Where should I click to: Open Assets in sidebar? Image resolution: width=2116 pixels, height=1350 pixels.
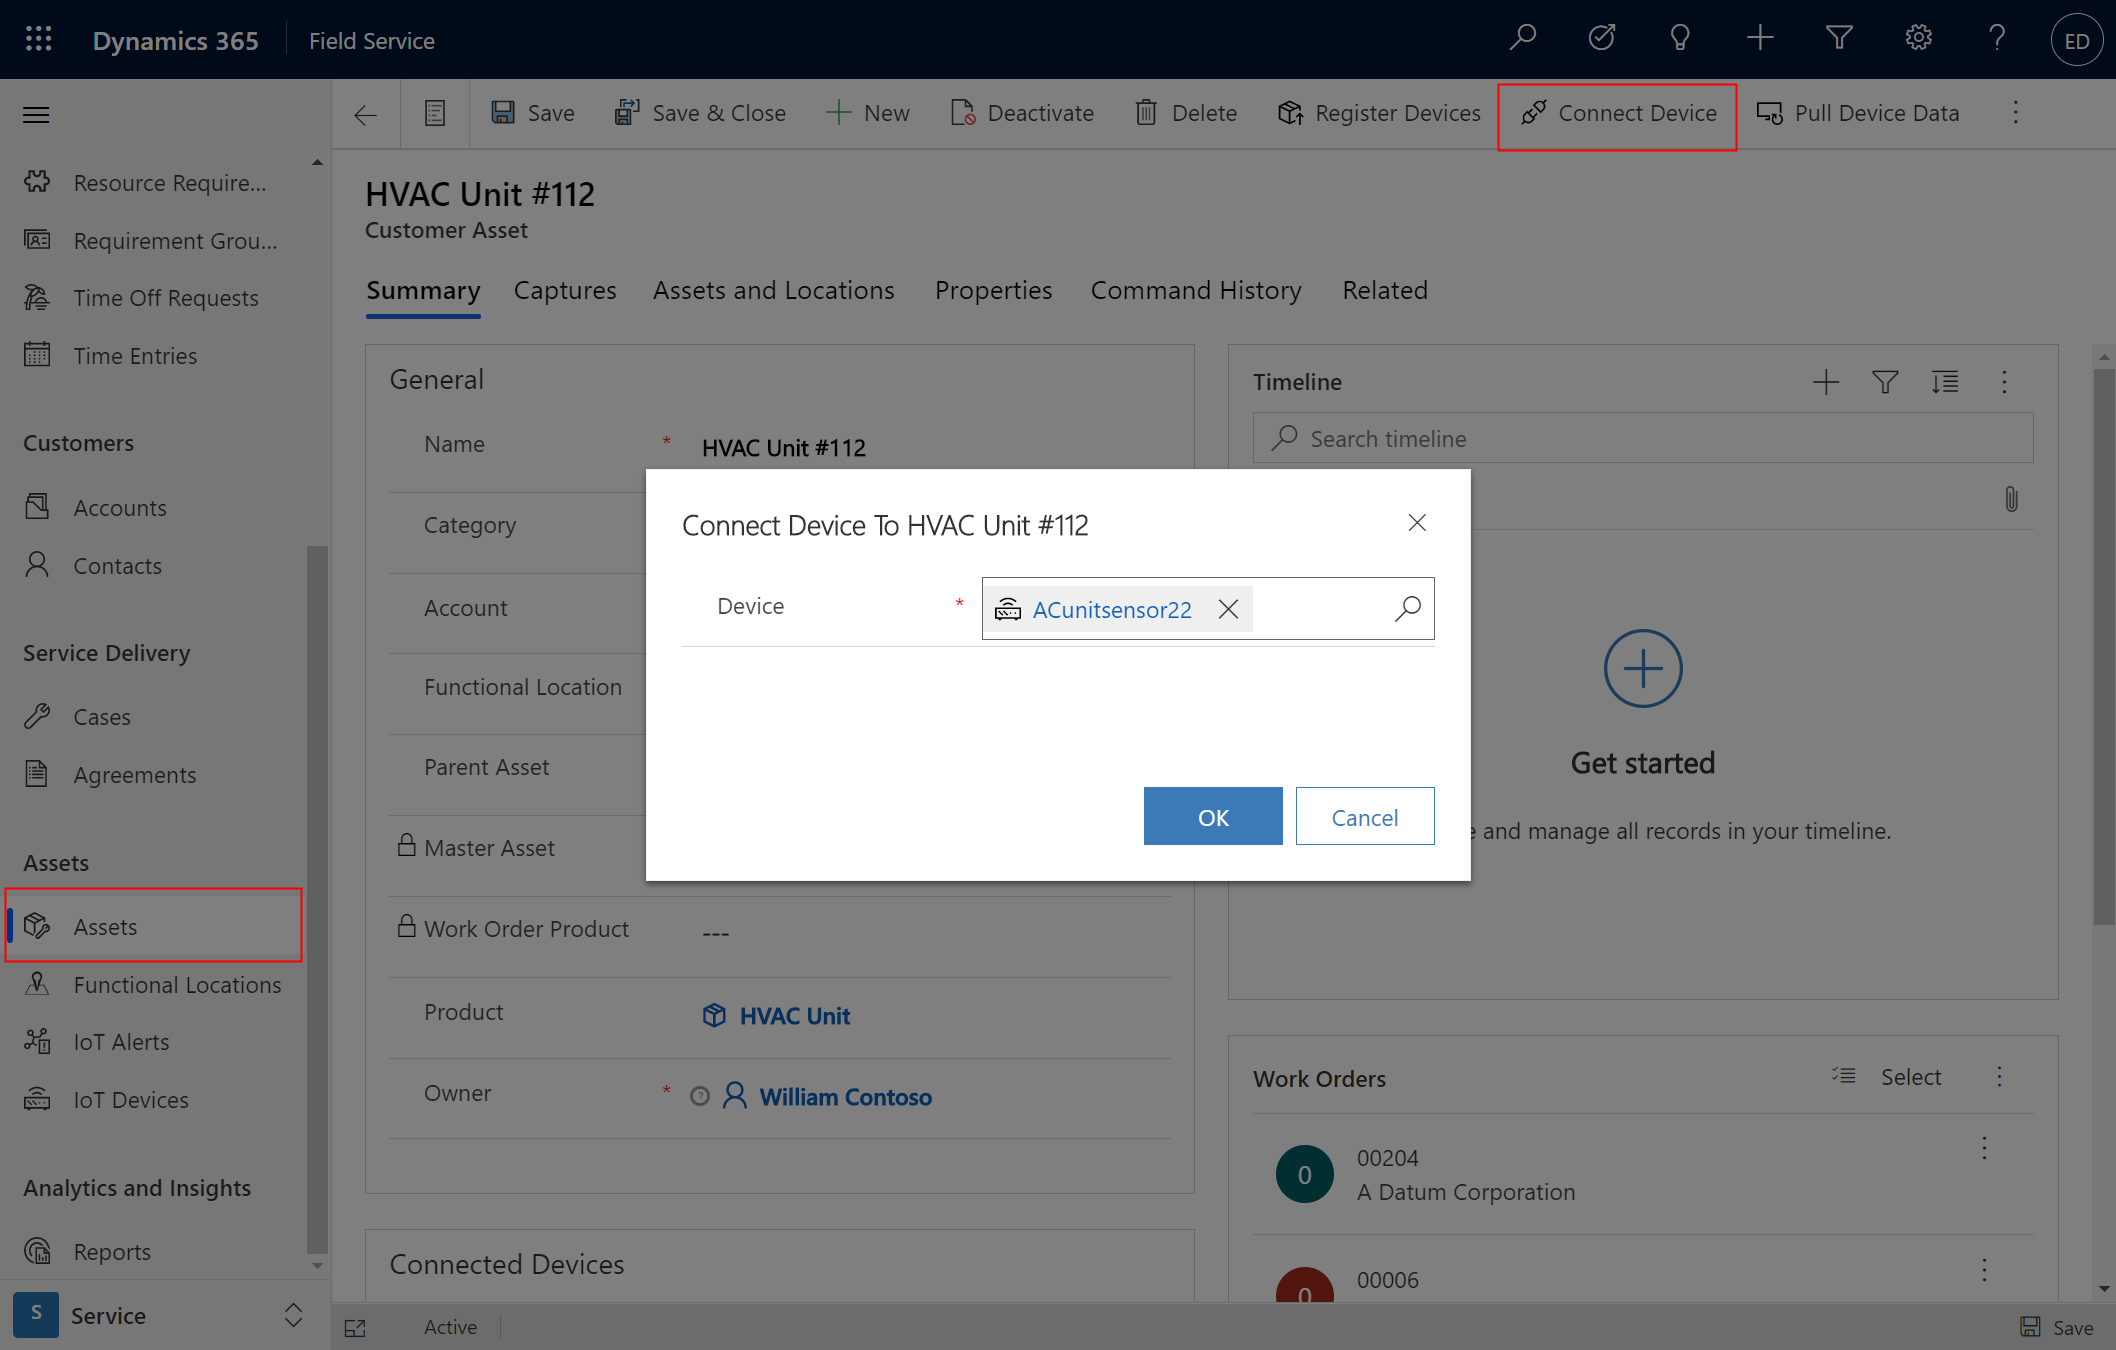(152, 926)
